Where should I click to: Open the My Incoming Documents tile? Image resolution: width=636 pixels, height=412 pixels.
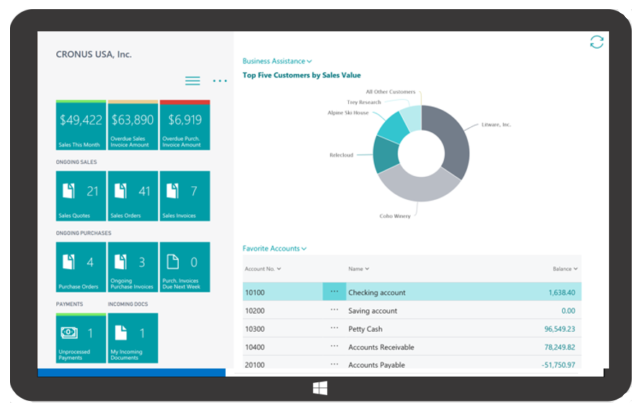[133, 339]
